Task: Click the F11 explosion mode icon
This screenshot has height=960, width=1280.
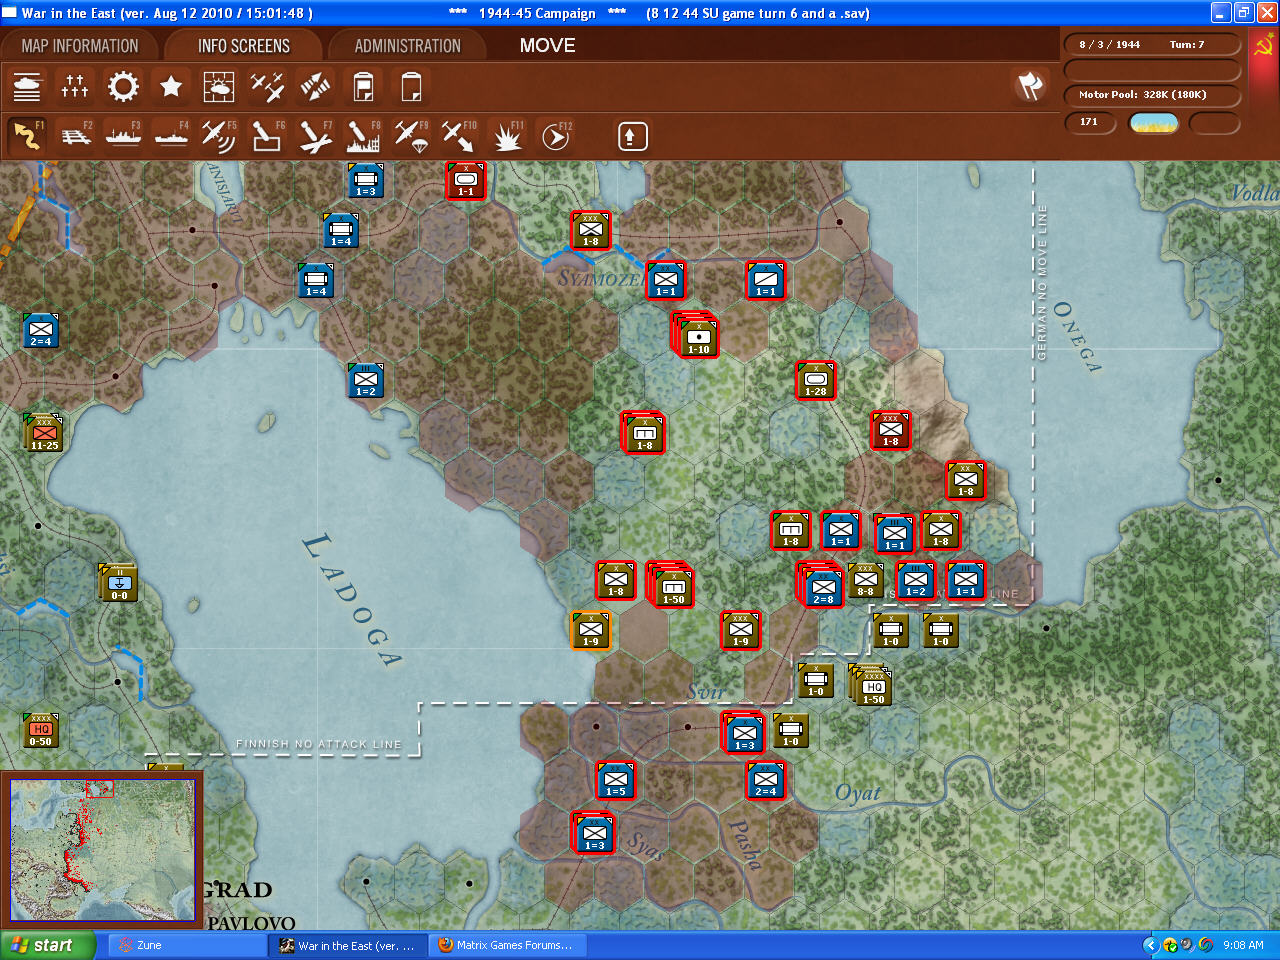Action: point(507,136)
